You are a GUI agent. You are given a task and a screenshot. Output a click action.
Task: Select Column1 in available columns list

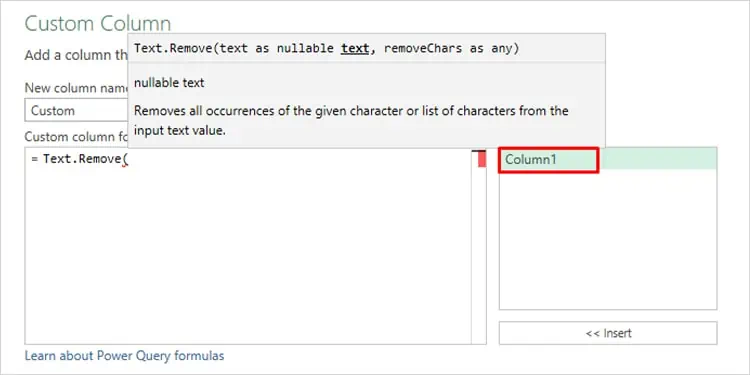(607, 159)
